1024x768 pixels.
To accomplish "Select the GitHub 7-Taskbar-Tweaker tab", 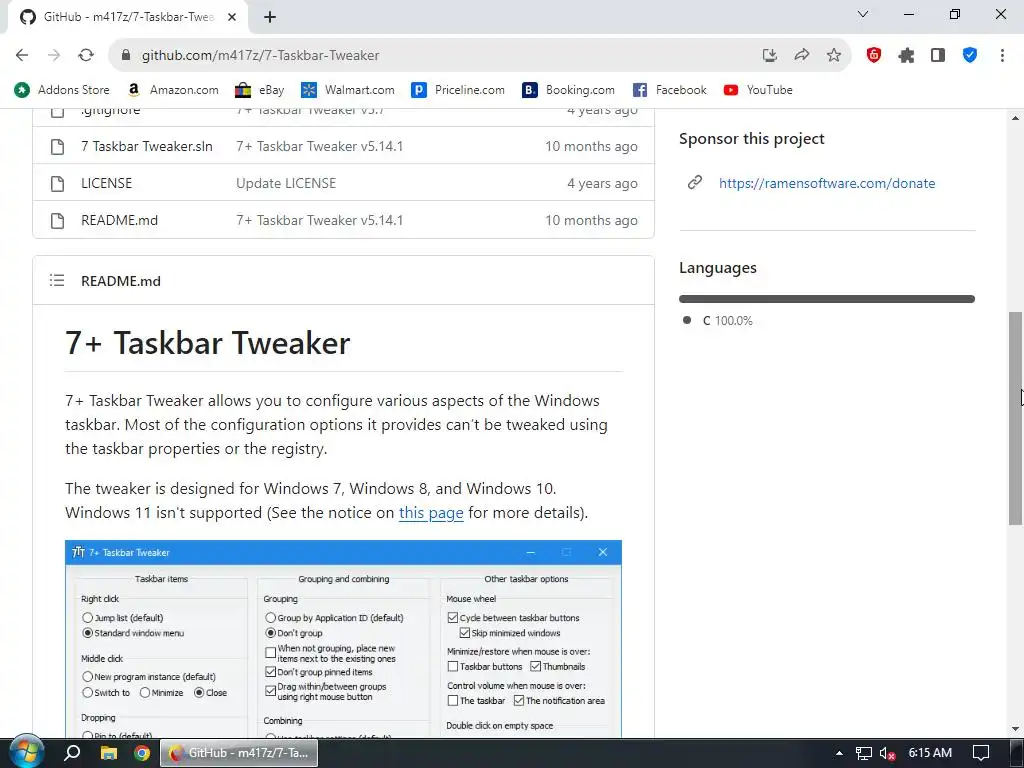I will pyautogui.click(x=128, y=17).
